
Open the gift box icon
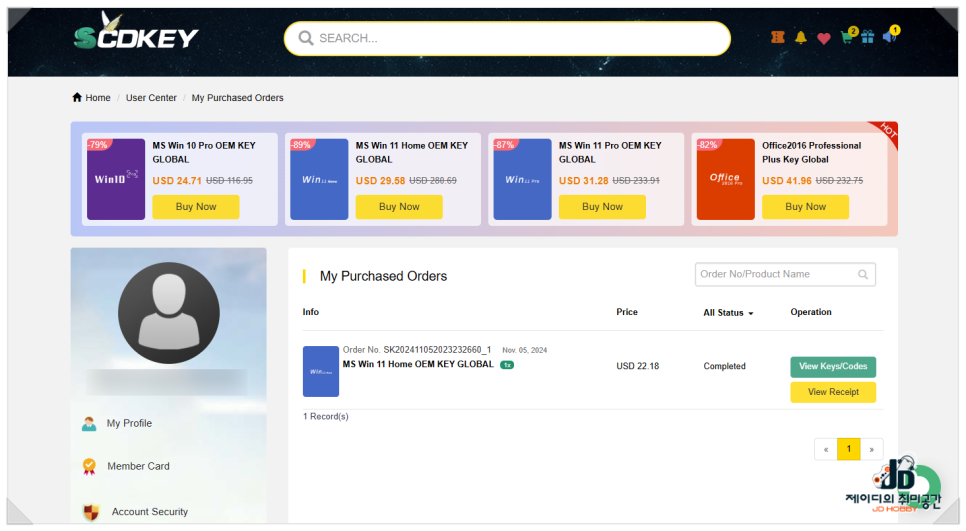867,37
